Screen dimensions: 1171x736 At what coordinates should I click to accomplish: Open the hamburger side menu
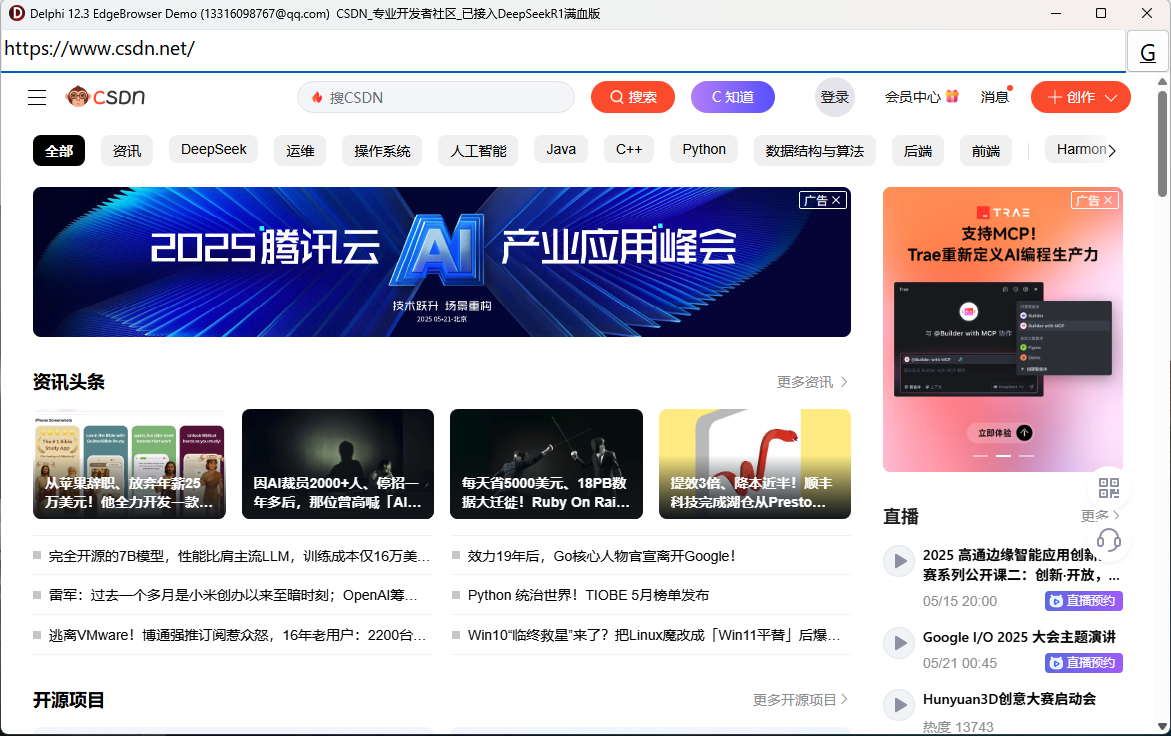pyautogui.click(x=37, y=97)
